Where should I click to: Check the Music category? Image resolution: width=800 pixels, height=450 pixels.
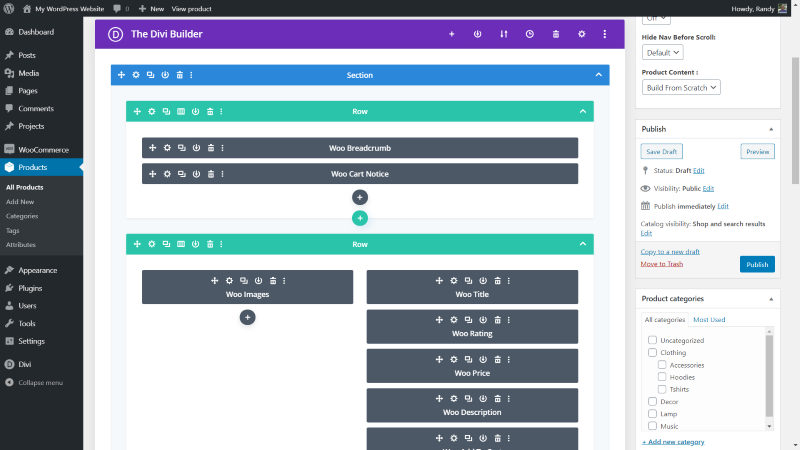point(652,426)
